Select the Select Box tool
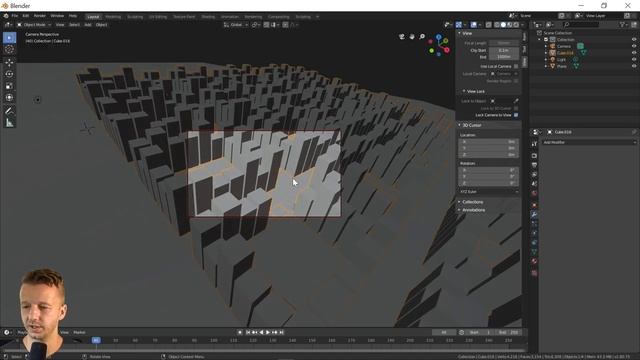 (x=9, y=38)
